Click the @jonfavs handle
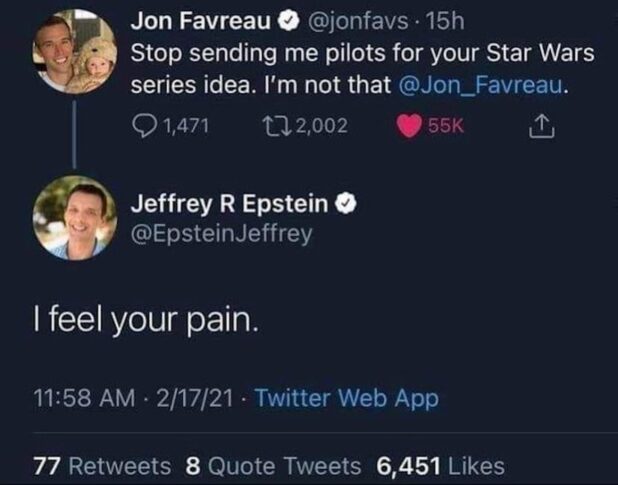Image resolution: width=618 pixels, height=485 pixels. click(357, 19)
